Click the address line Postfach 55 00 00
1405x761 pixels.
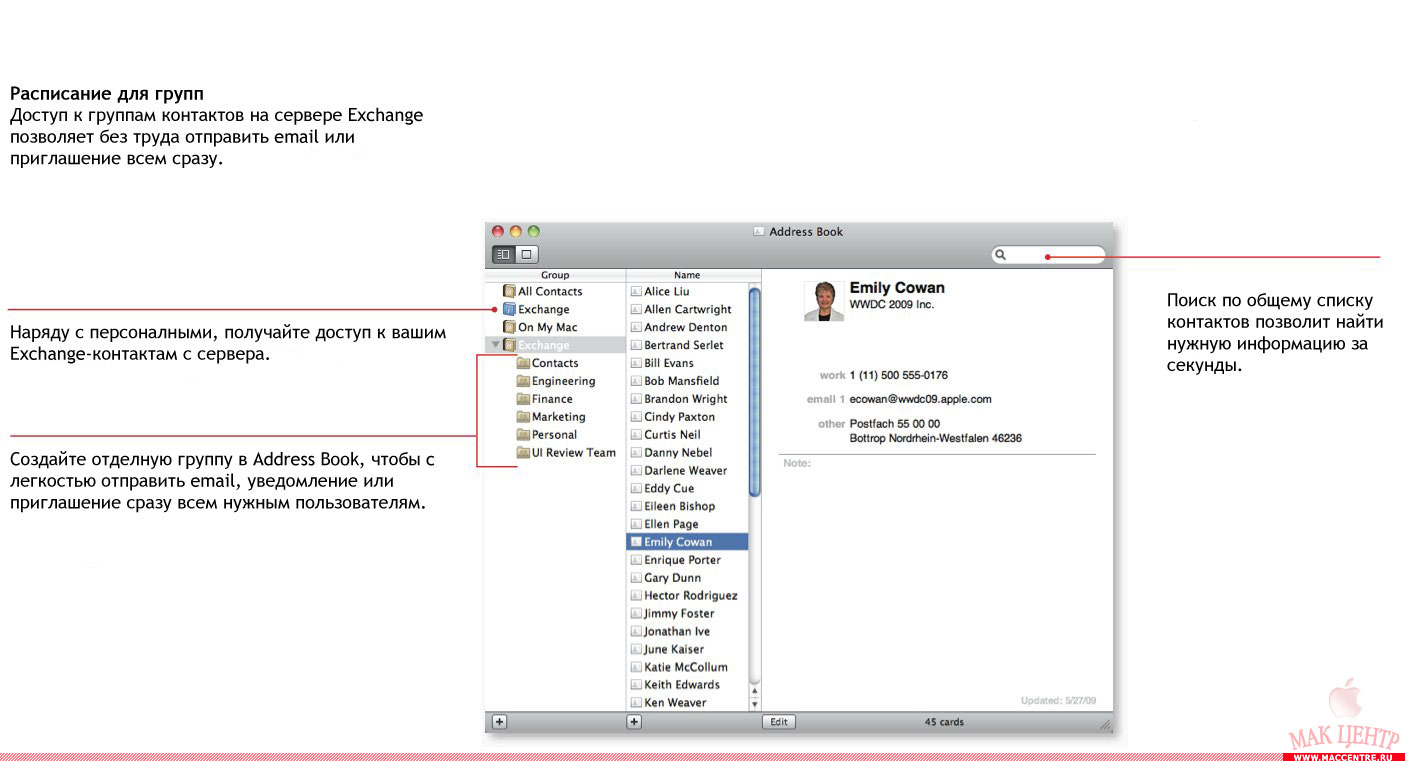[x=895, y=424]
